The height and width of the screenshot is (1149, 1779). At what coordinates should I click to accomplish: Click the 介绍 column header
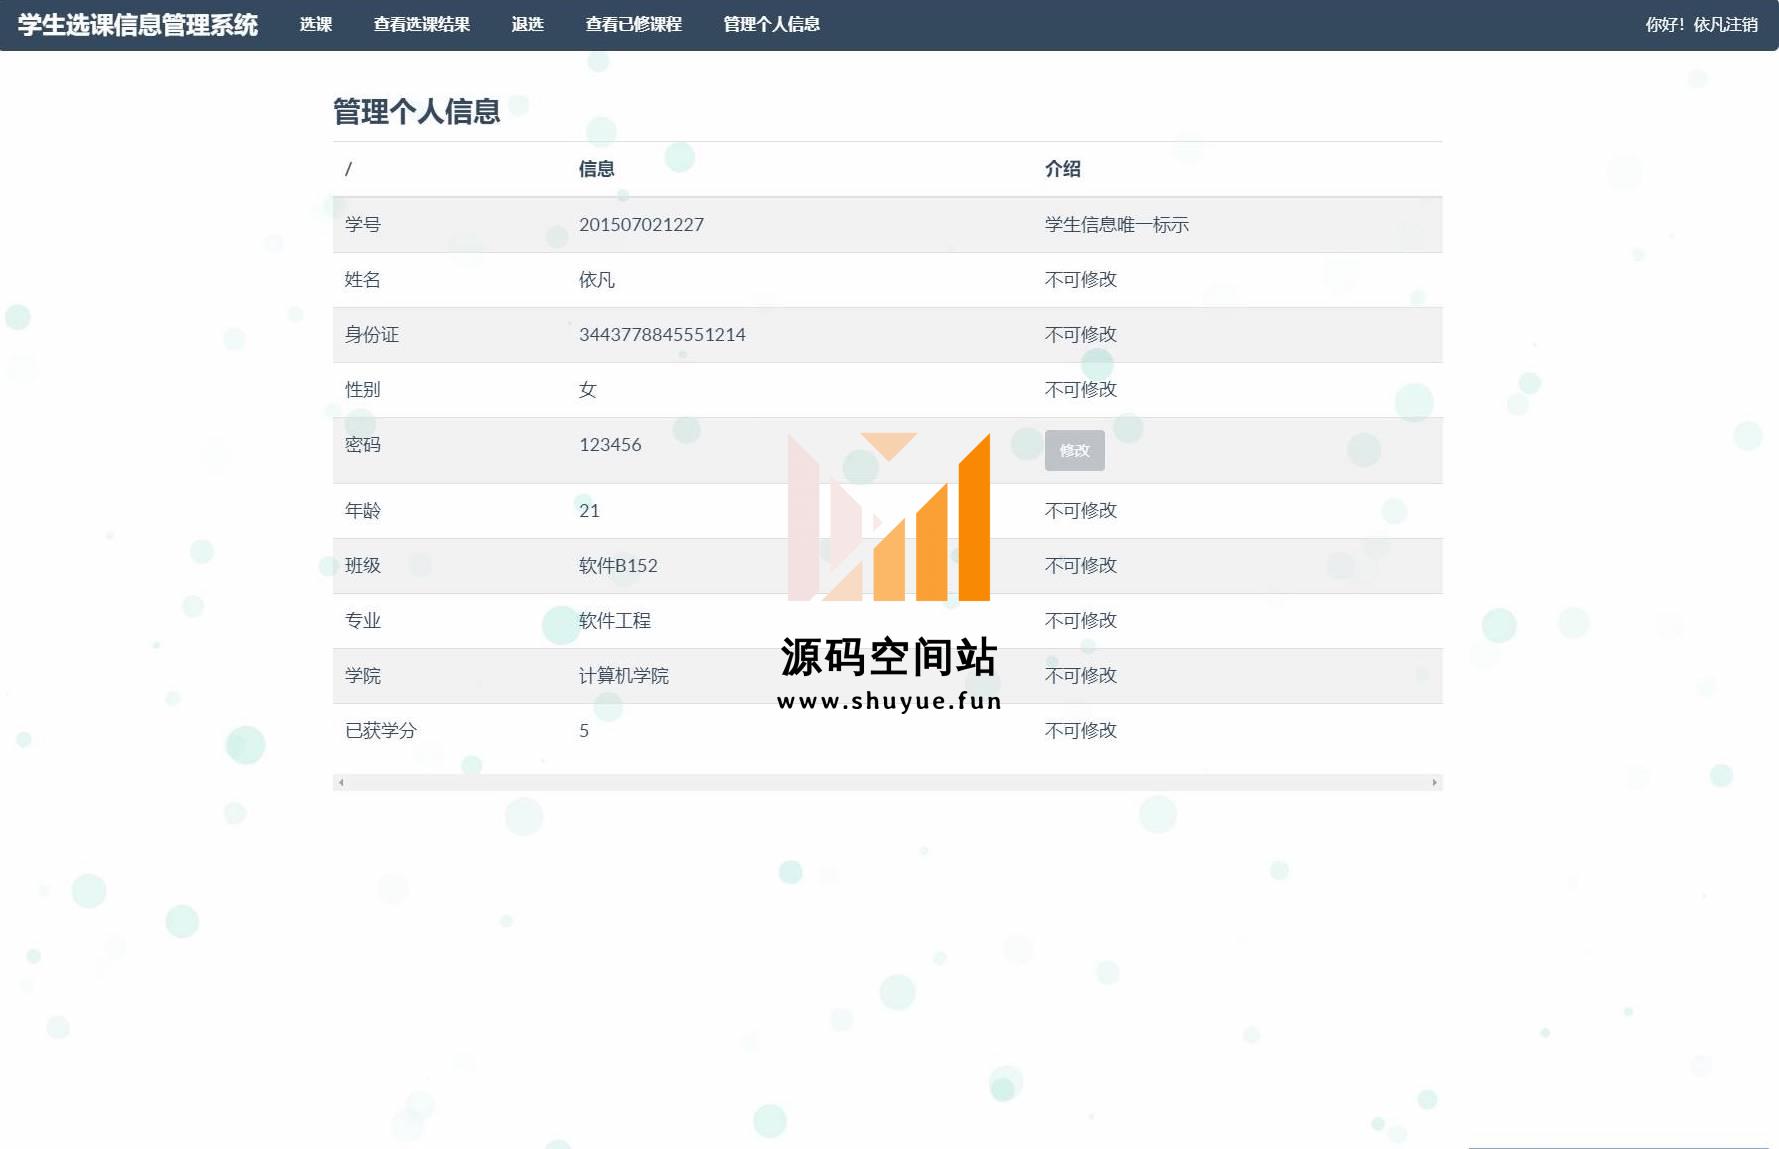pyautogui.click(x=1063, y=169)
